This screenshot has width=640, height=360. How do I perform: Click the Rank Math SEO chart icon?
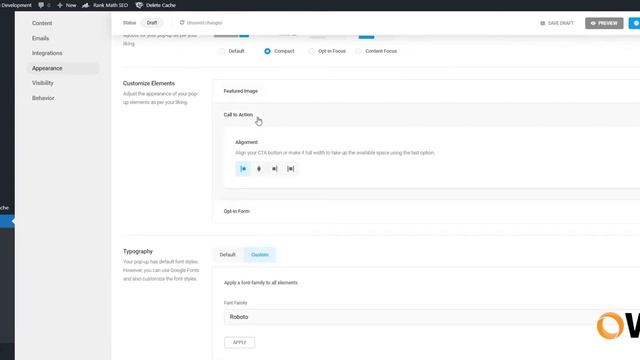(x=86, y=5)
